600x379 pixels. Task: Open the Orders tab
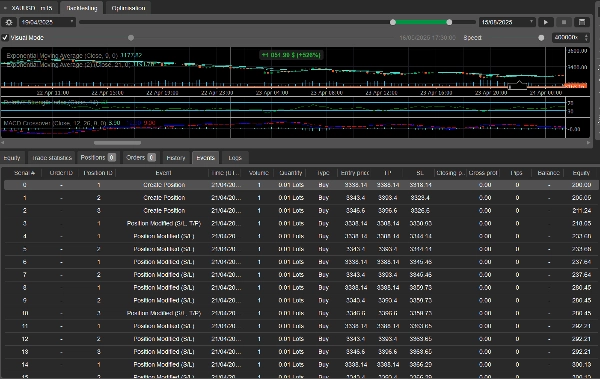140,158
